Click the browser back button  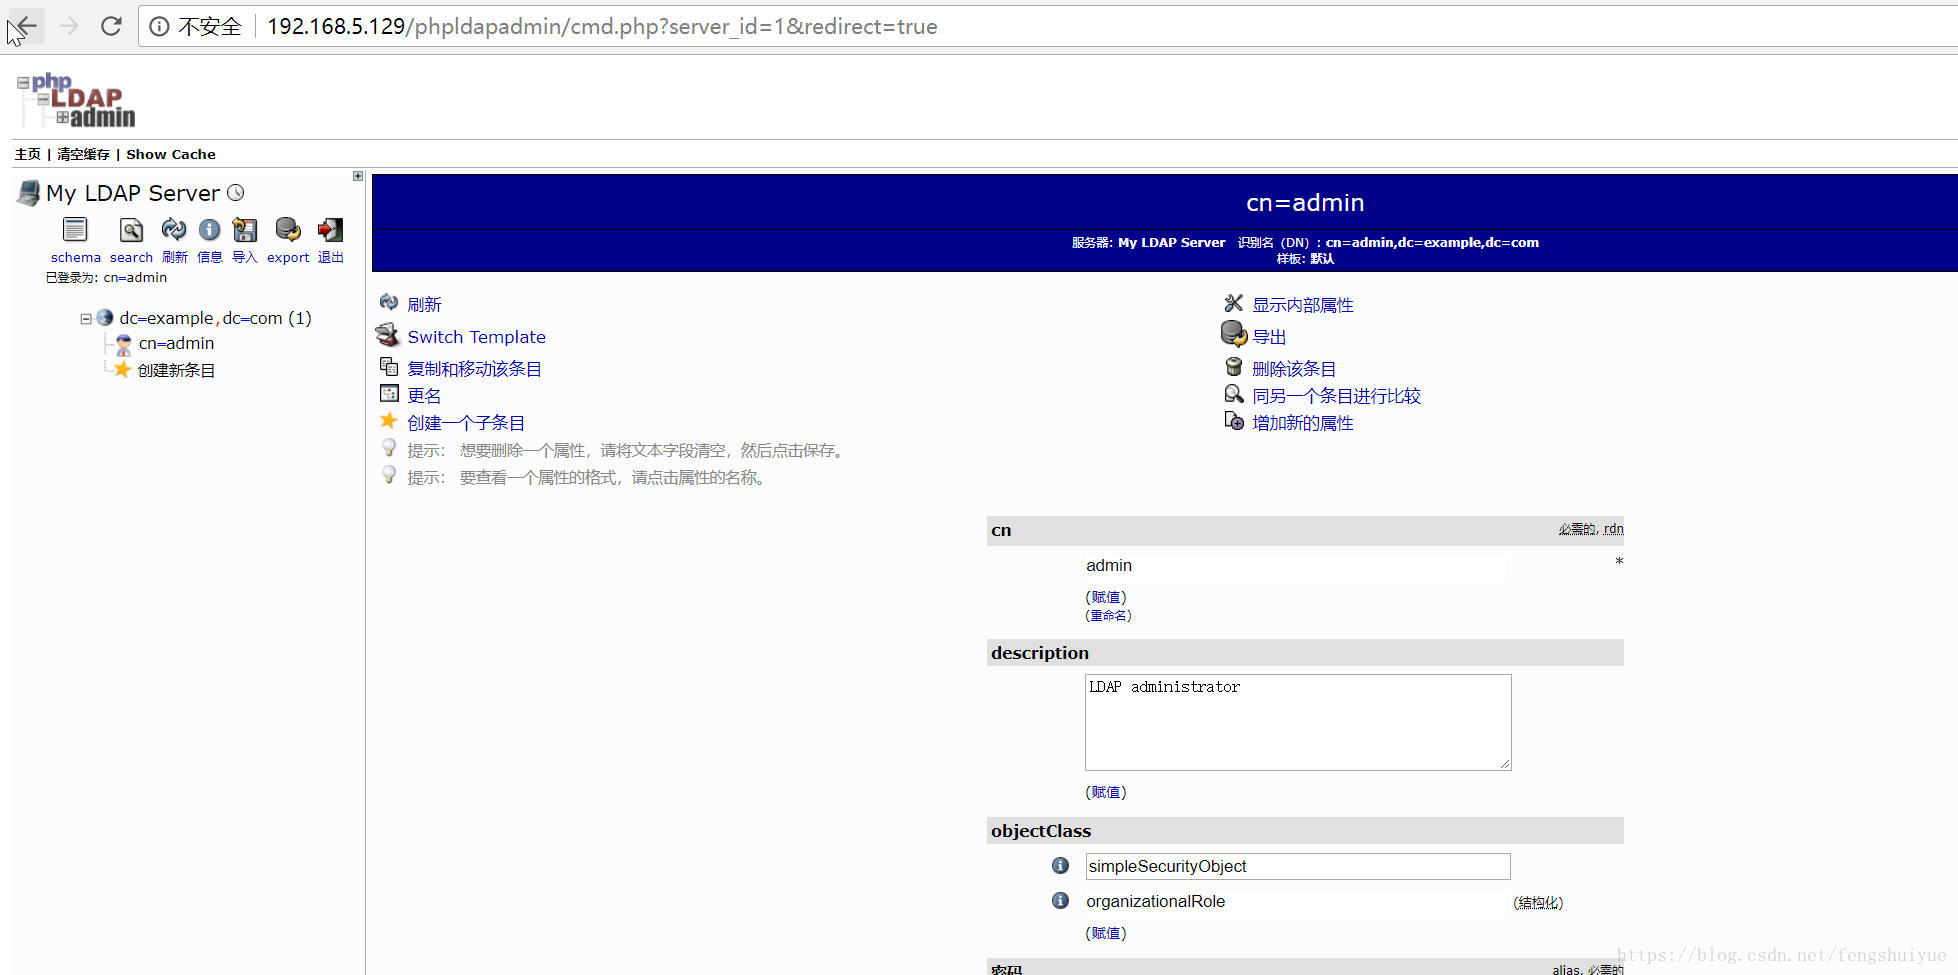[x=27, y=26]
